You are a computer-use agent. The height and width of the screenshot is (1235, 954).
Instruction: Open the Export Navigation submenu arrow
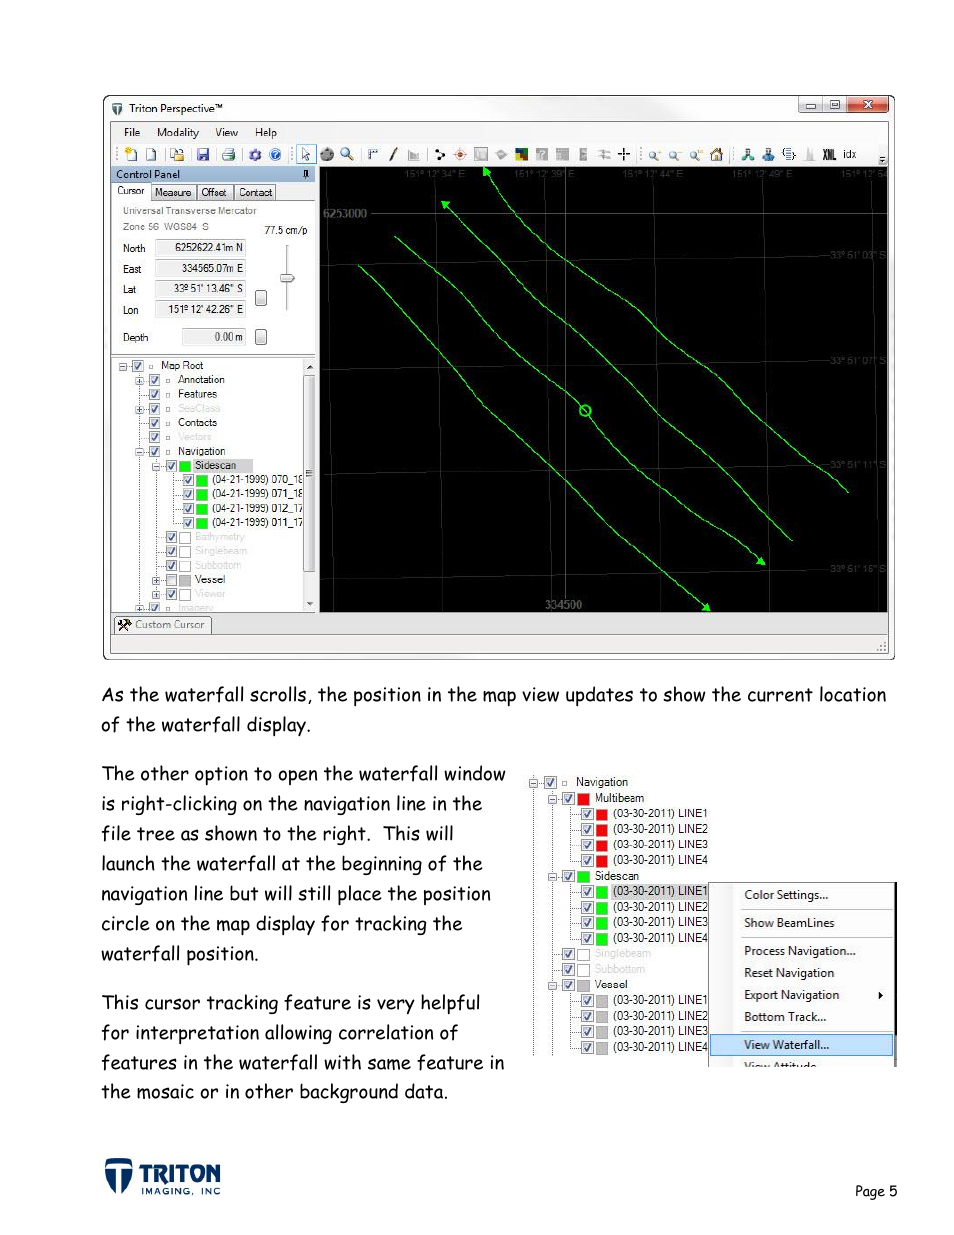[x=881, y=995]
